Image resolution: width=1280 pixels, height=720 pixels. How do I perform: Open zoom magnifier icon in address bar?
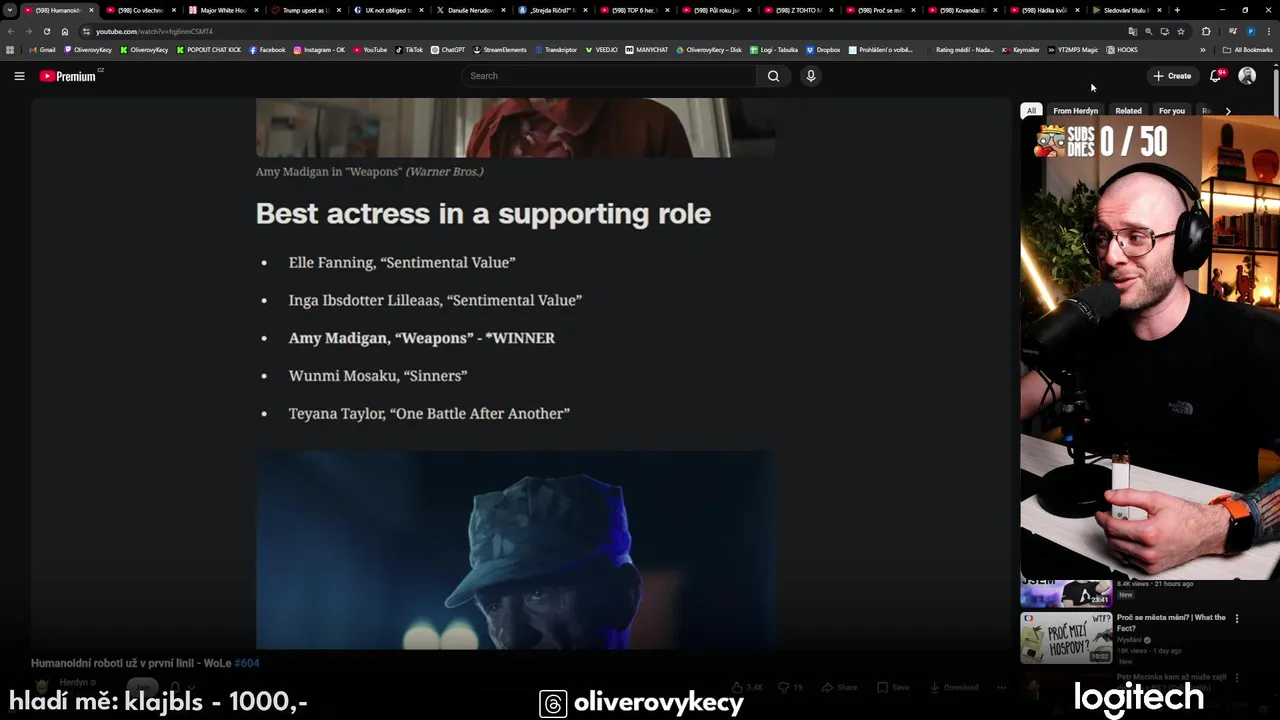(1149, 31)
